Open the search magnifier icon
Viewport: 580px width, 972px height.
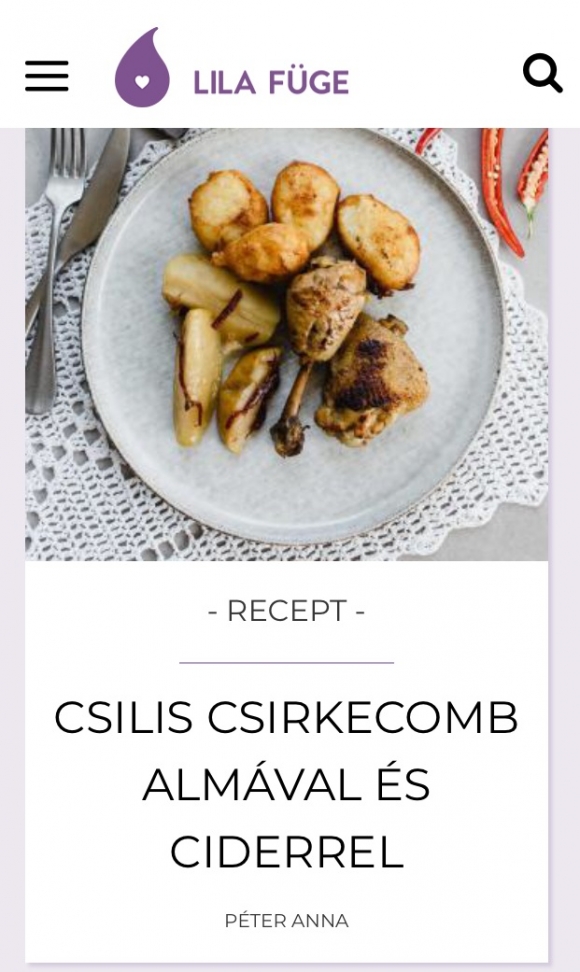tap(542, 73)
